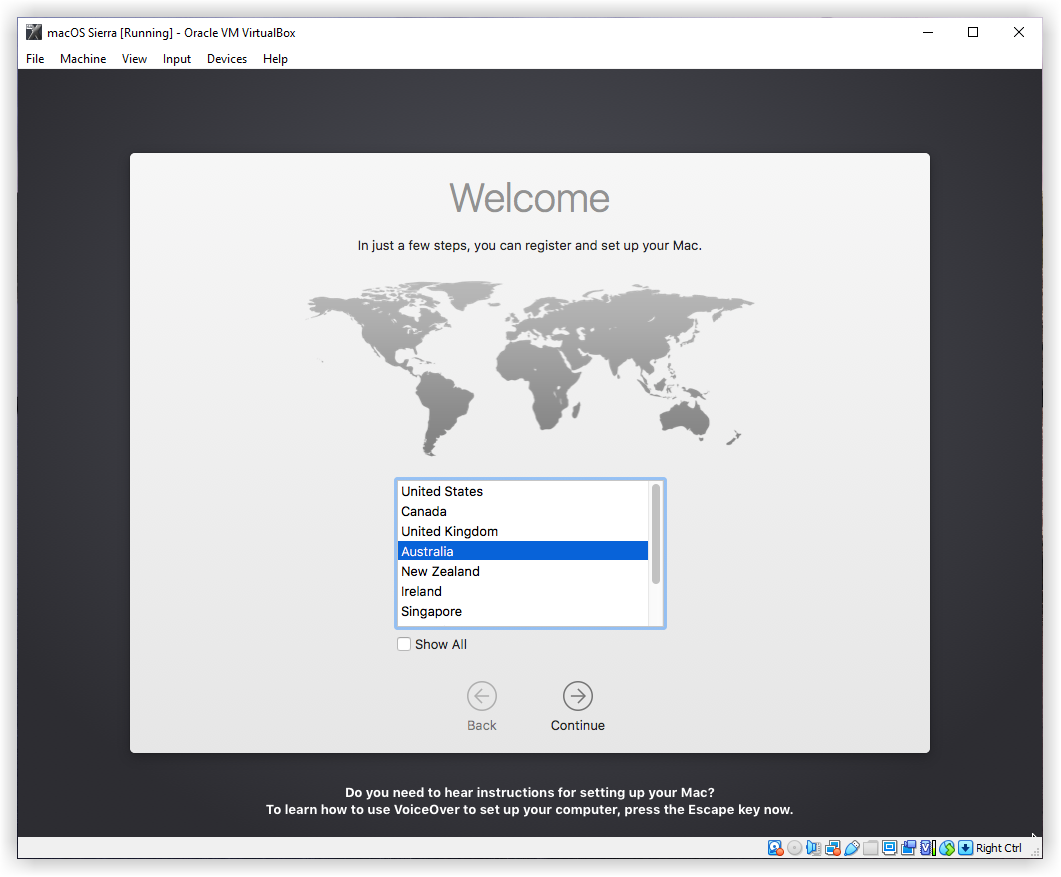Screen dimensions: 1061x877
Task: Open the Help menu
Action: (275, 59)
